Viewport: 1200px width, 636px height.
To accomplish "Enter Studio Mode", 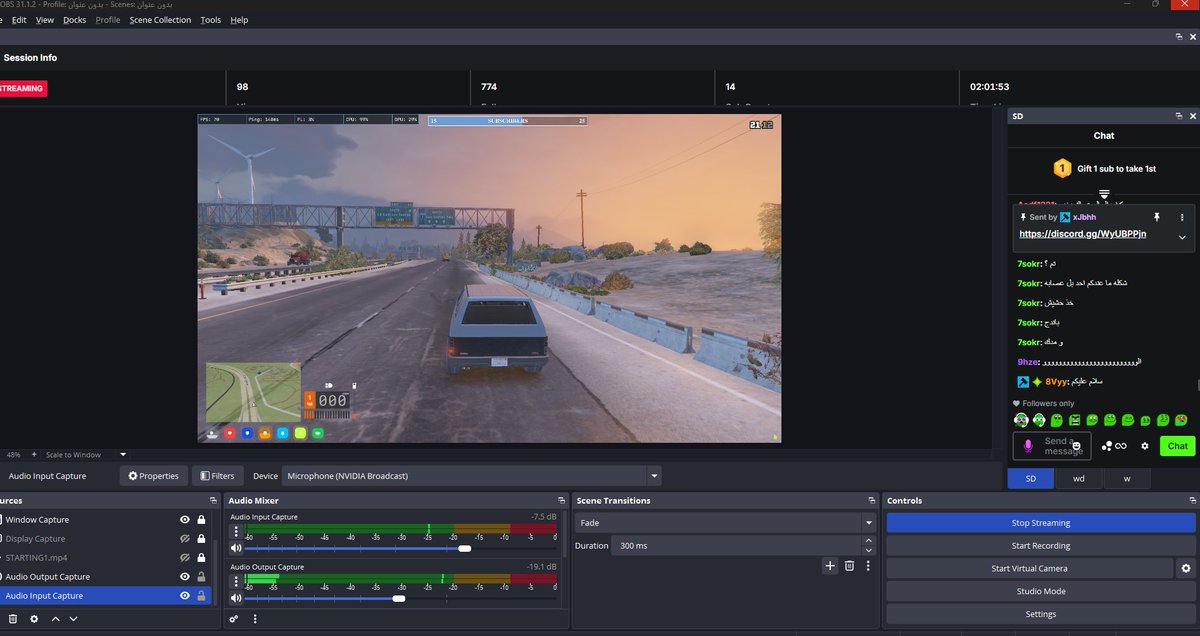I will [1041, 591].
